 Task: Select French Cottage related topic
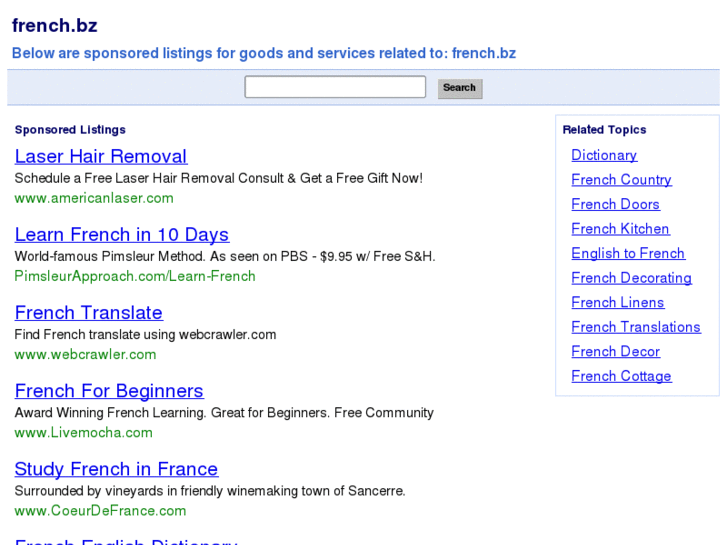[621, 376]
